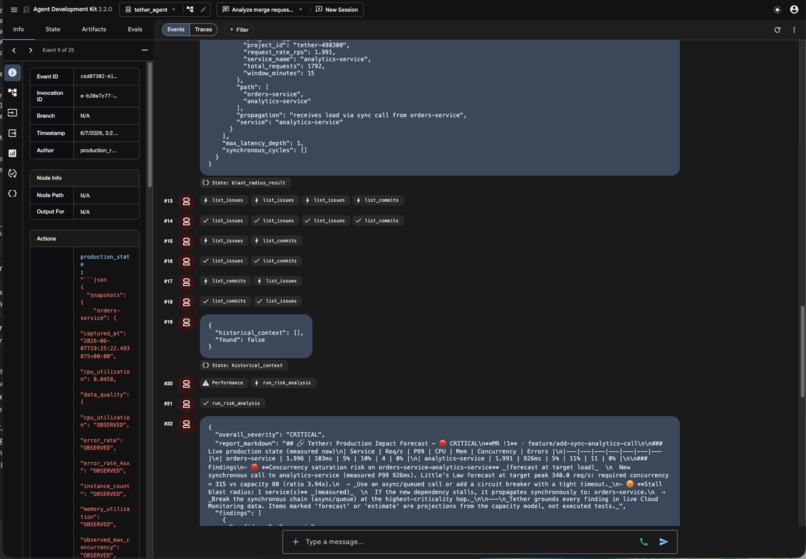
Task: Select the Events view toggle
Action: tap(176, 29)
